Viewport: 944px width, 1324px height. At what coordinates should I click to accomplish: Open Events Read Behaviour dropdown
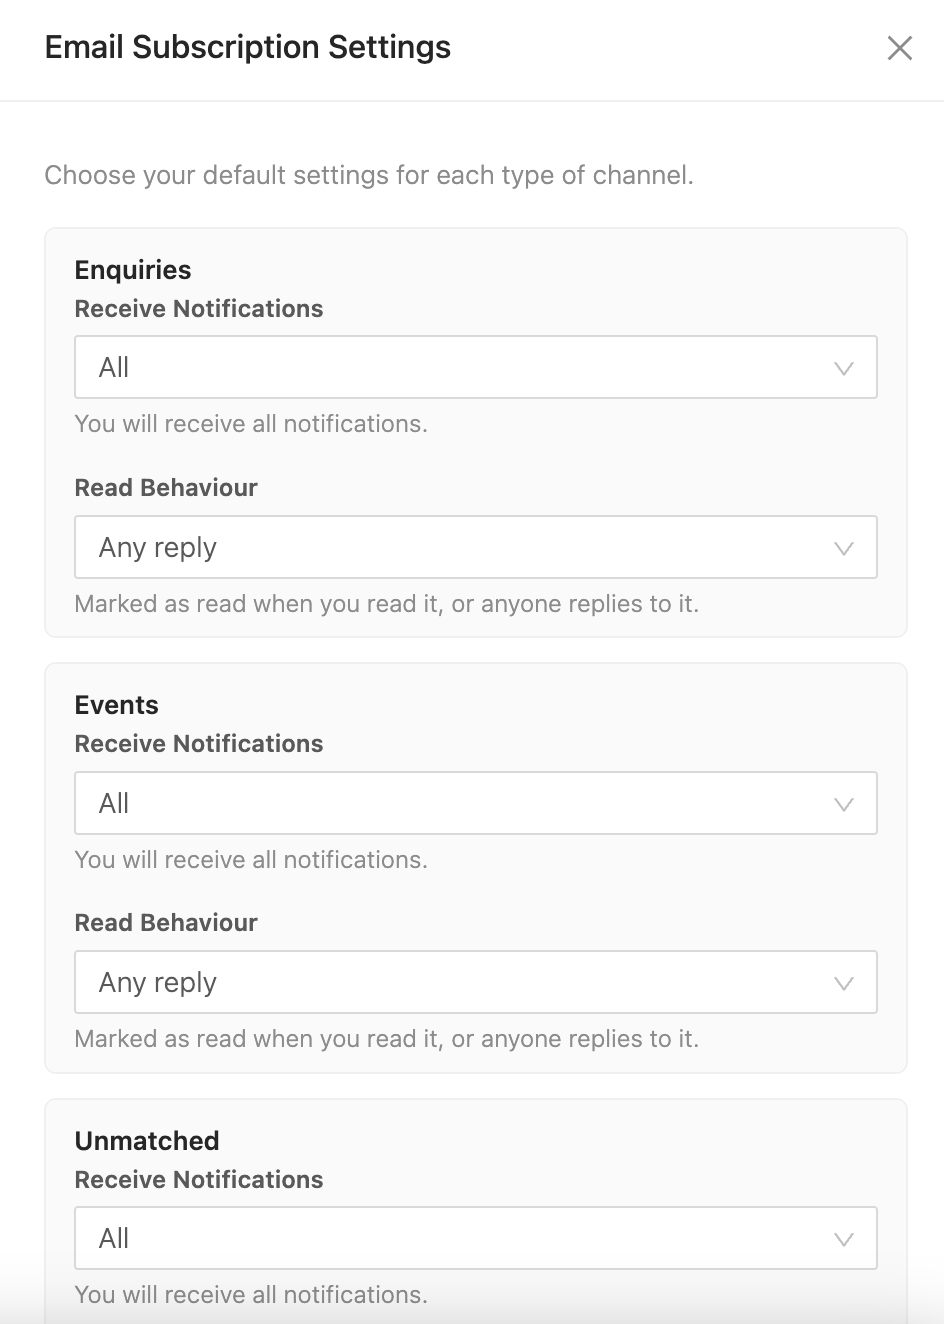pos(476,982)
